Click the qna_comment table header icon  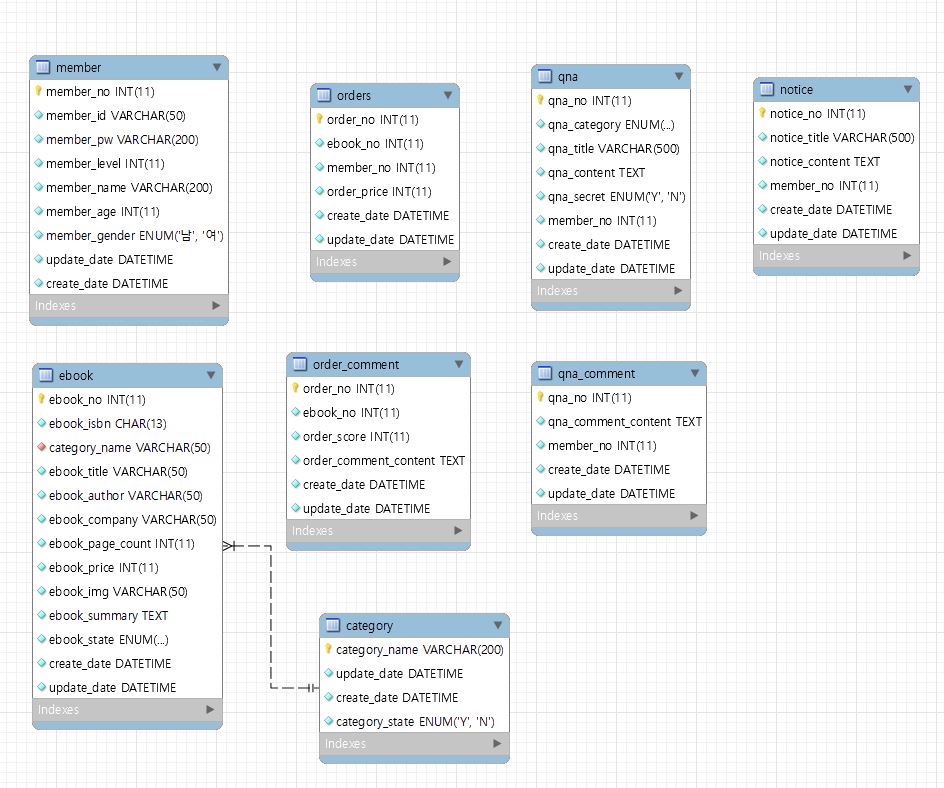point(544,374)
